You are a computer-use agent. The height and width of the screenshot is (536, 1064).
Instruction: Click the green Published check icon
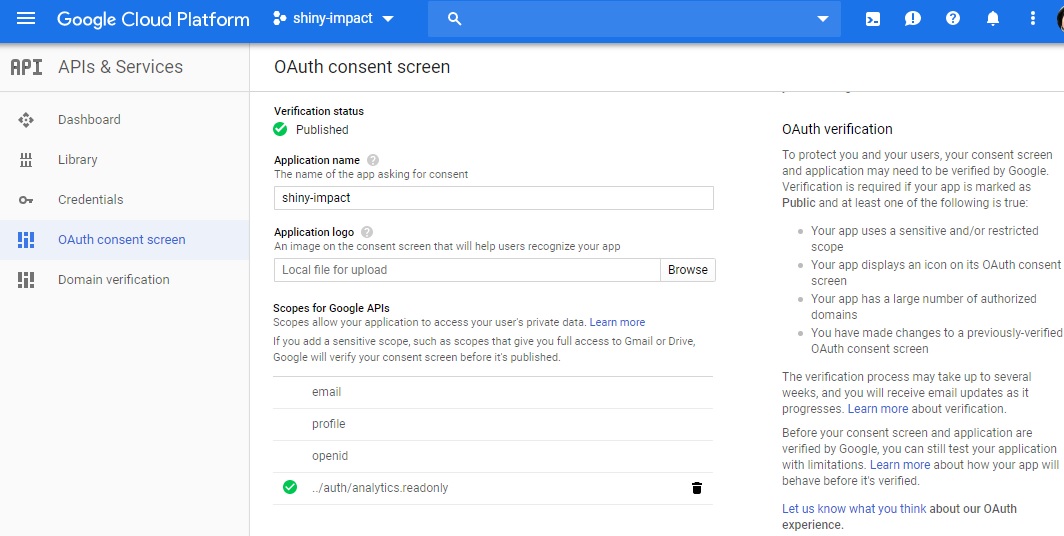click(x=280, y=129)
